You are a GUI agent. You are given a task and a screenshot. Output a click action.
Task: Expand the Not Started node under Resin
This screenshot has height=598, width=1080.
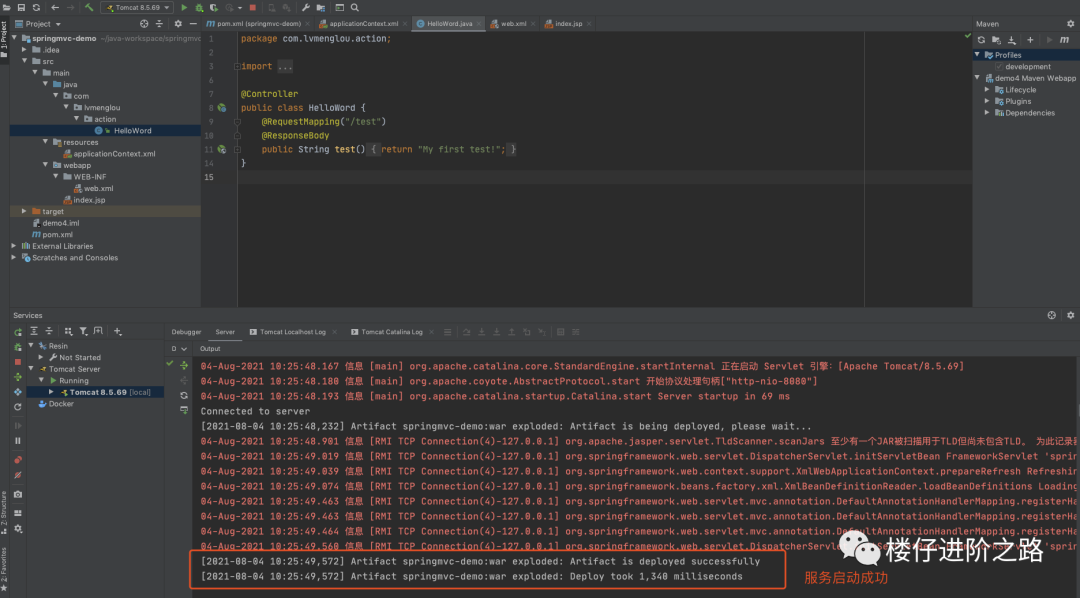coord(41,358)
